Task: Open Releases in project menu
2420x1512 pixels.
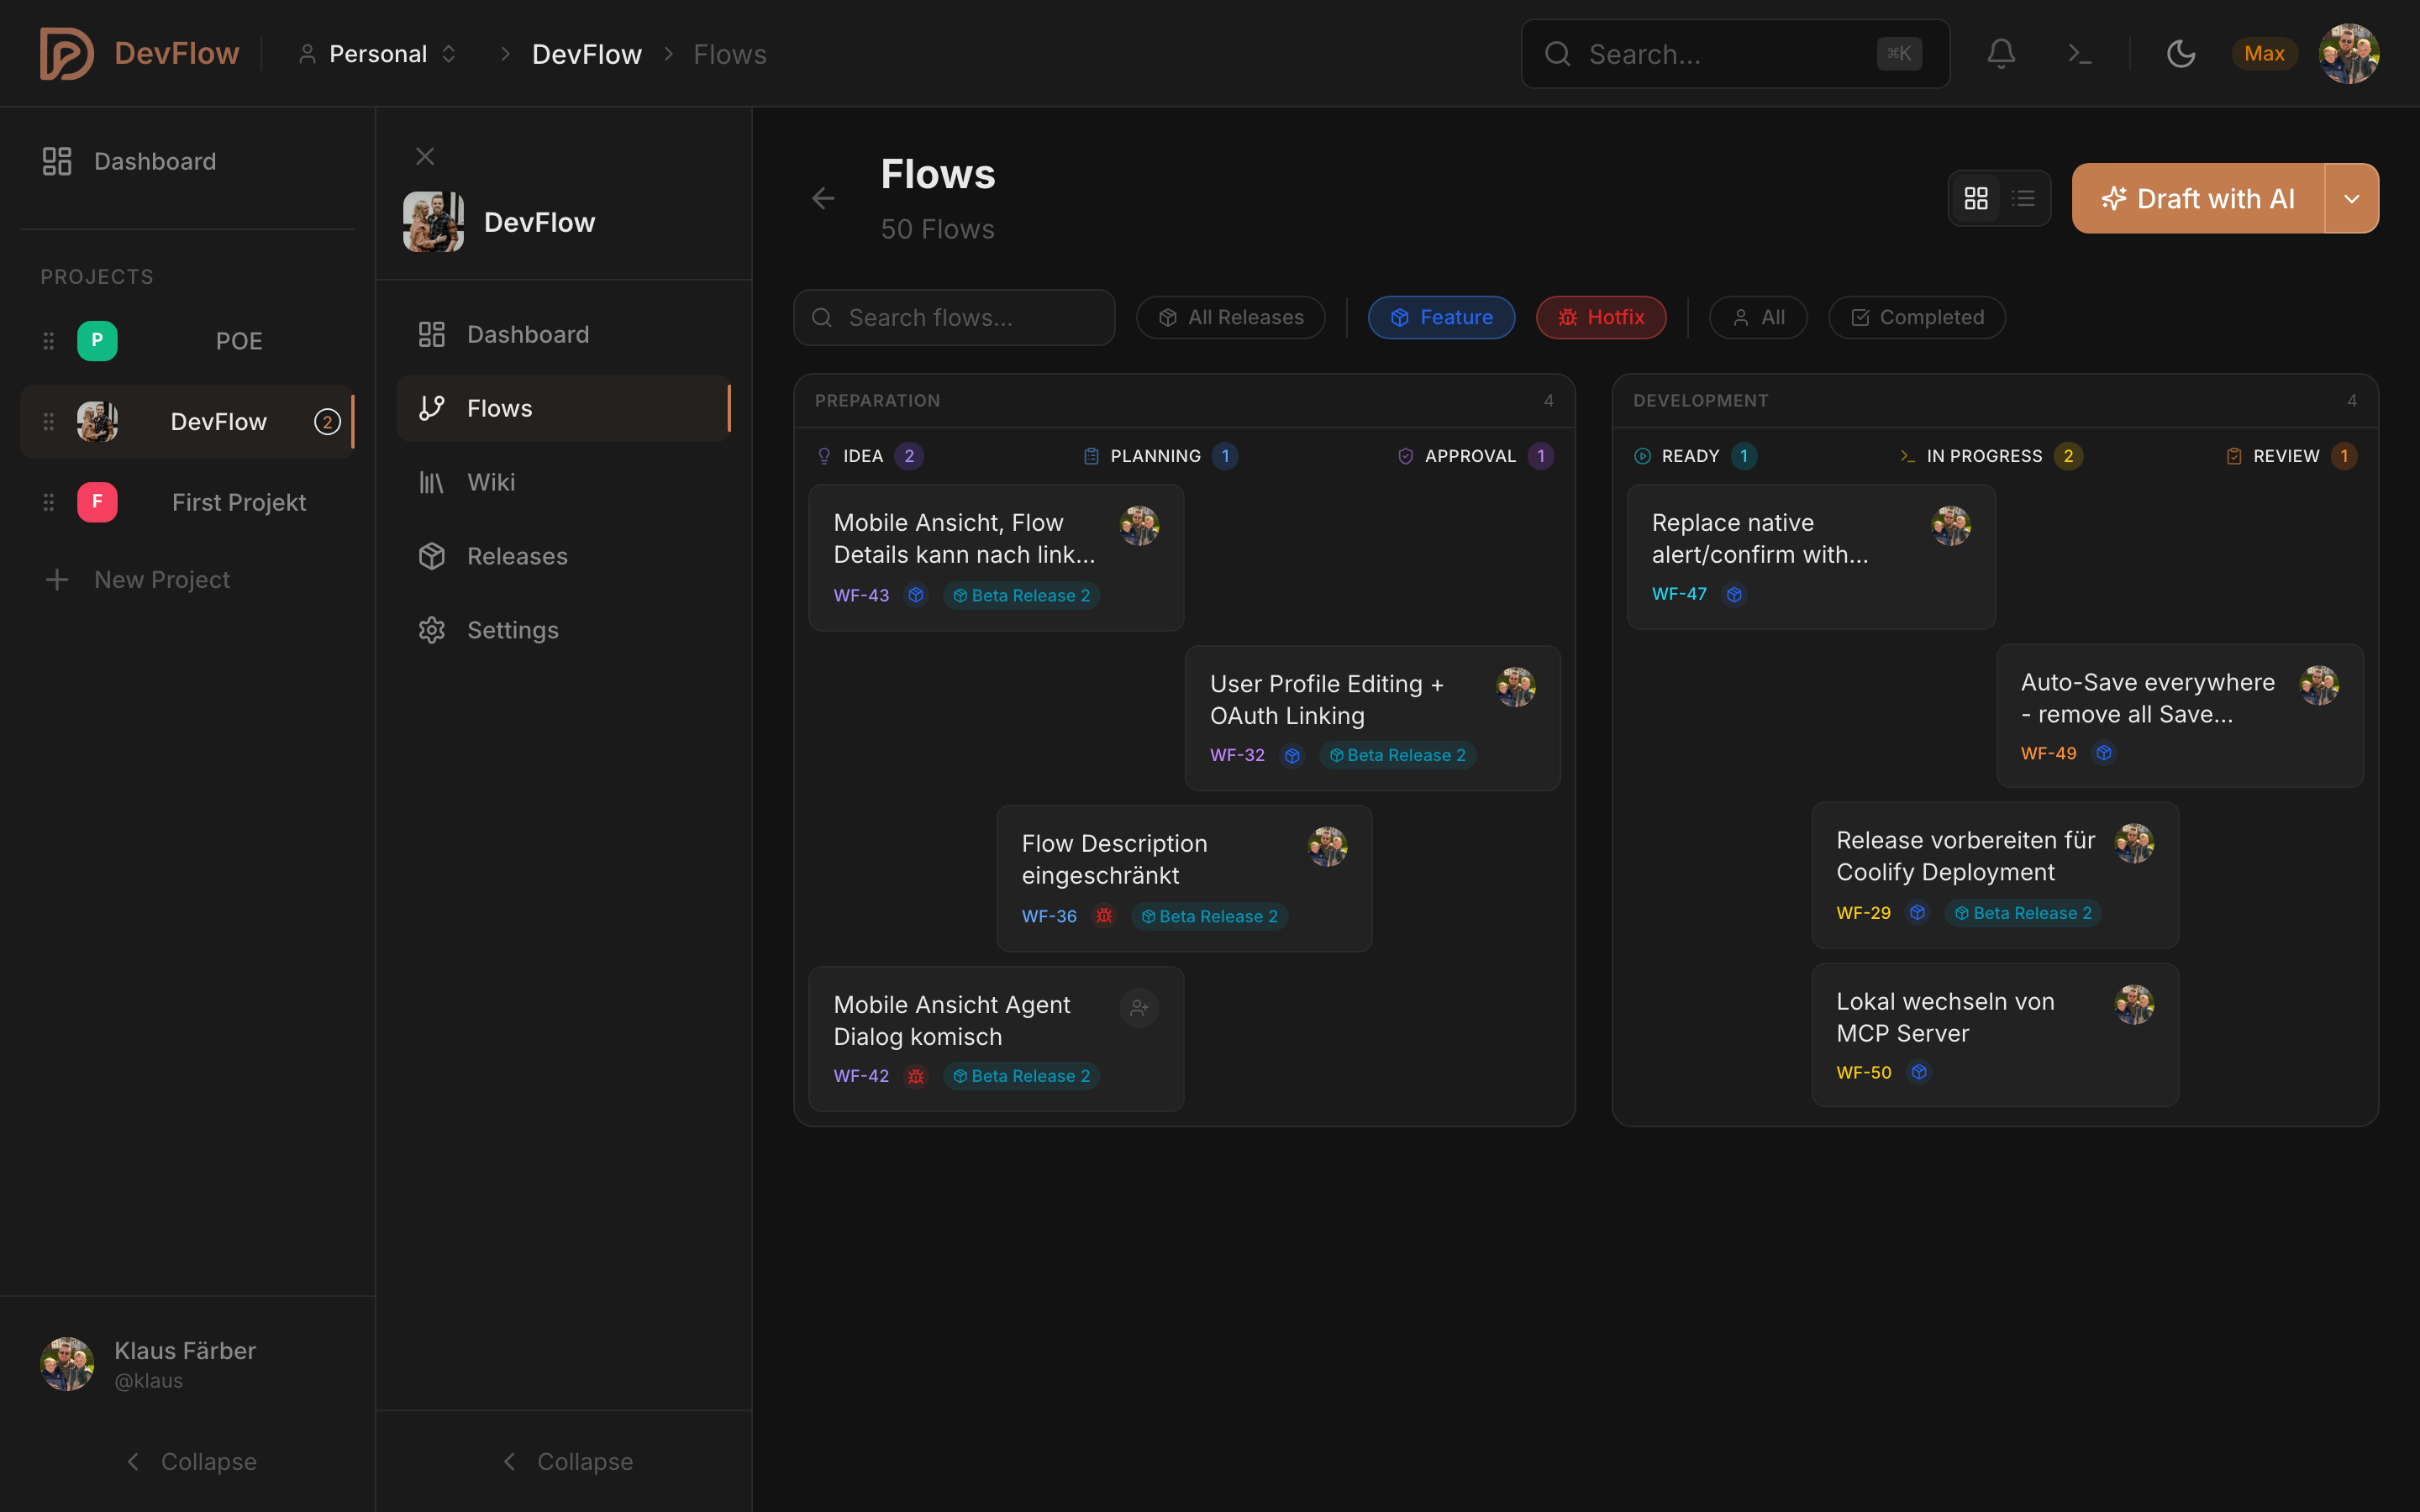Action: tap(563, 556)
